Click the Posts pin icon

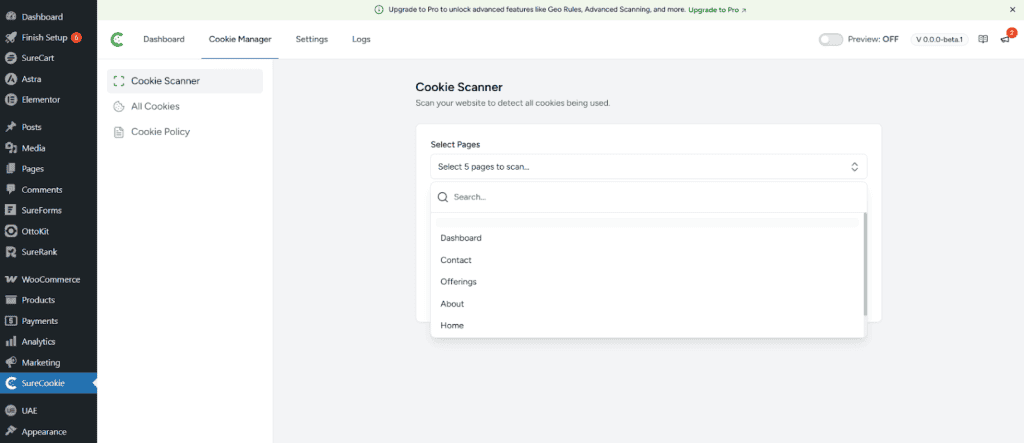(10, 127)
